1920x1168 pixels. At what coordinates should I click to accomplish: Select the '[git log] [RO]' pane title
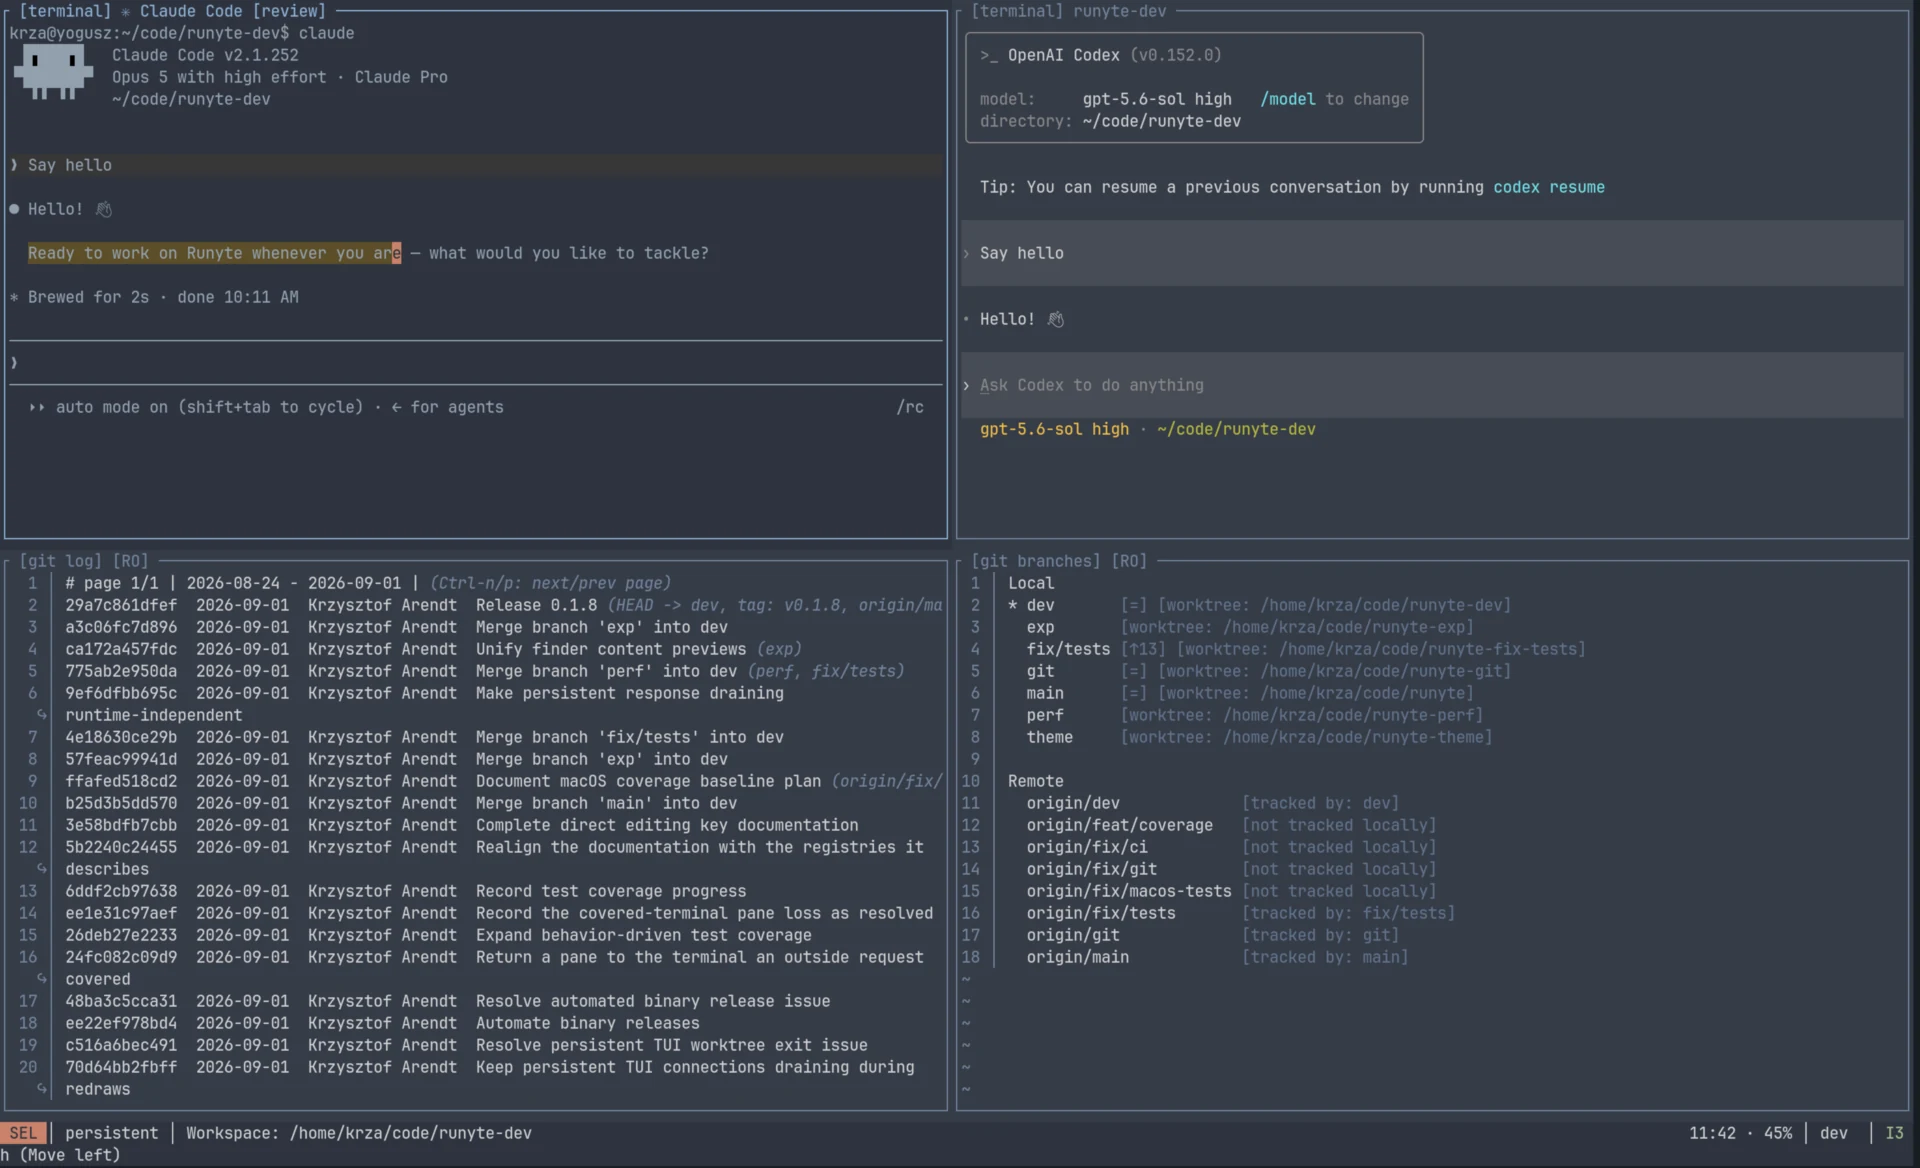tap(83, 561)
